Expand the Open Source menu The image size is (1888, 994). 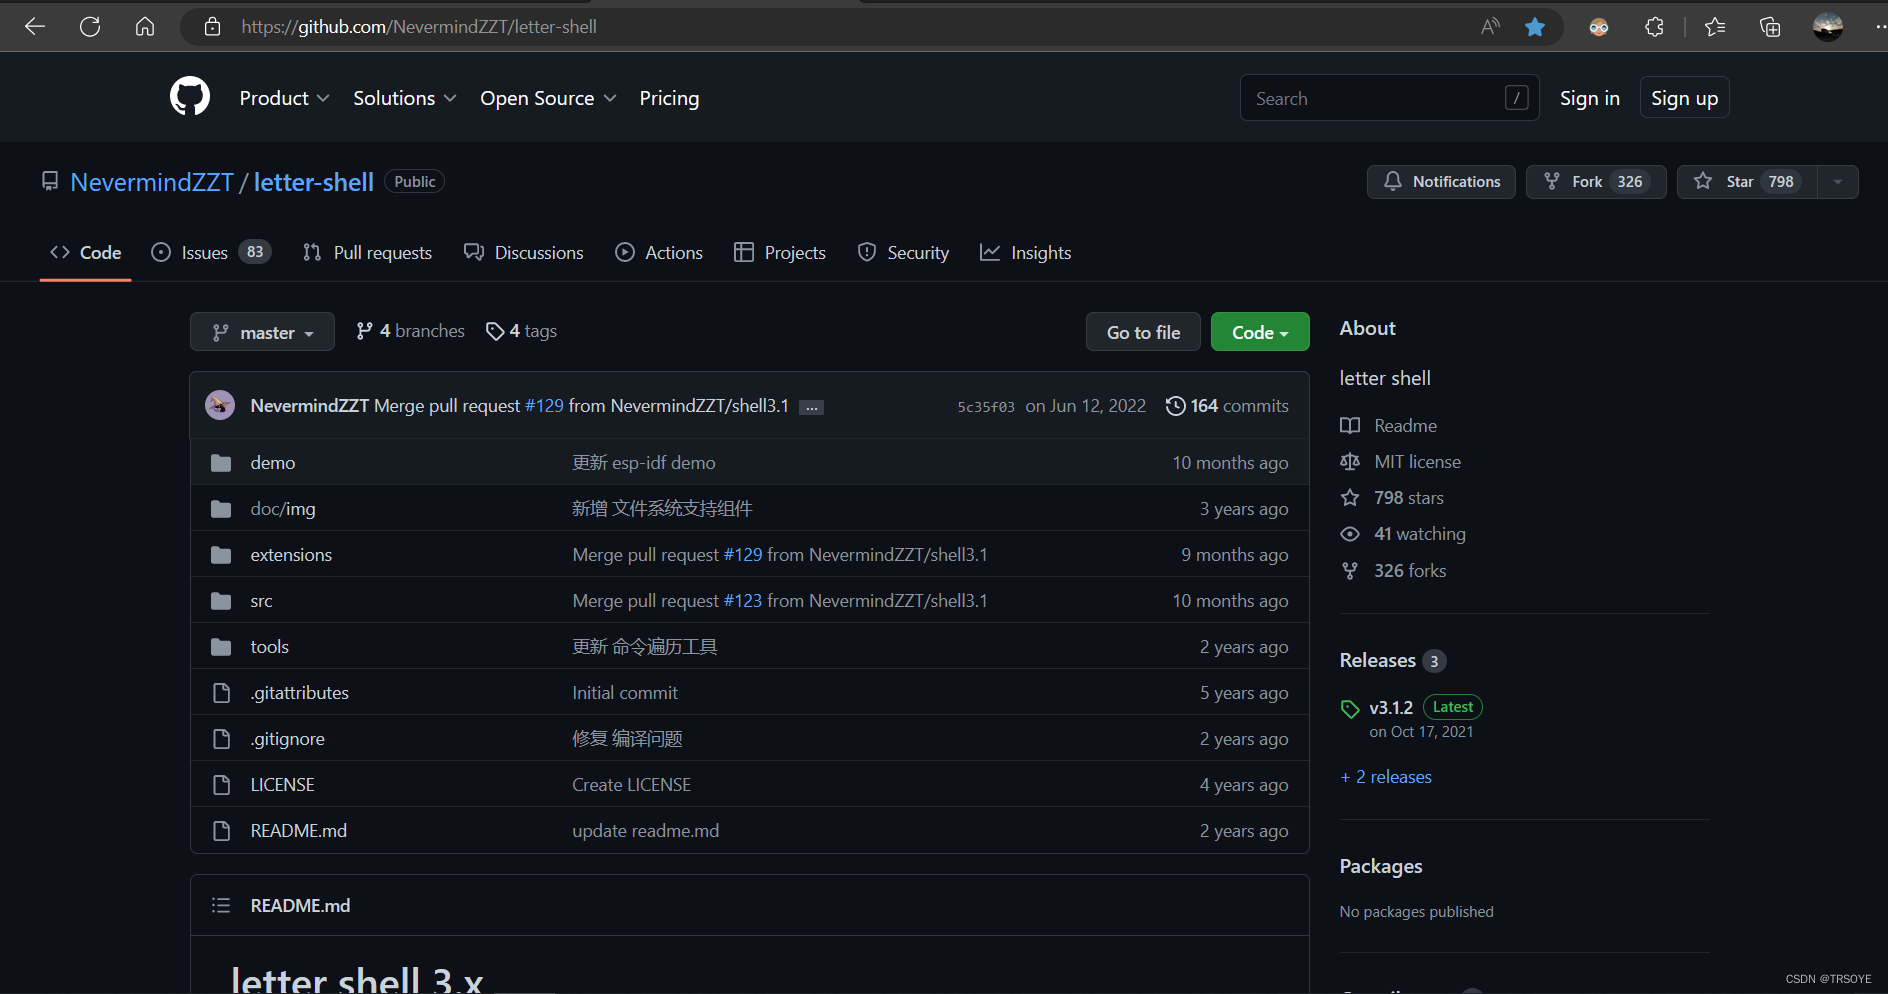coord(548,98)
